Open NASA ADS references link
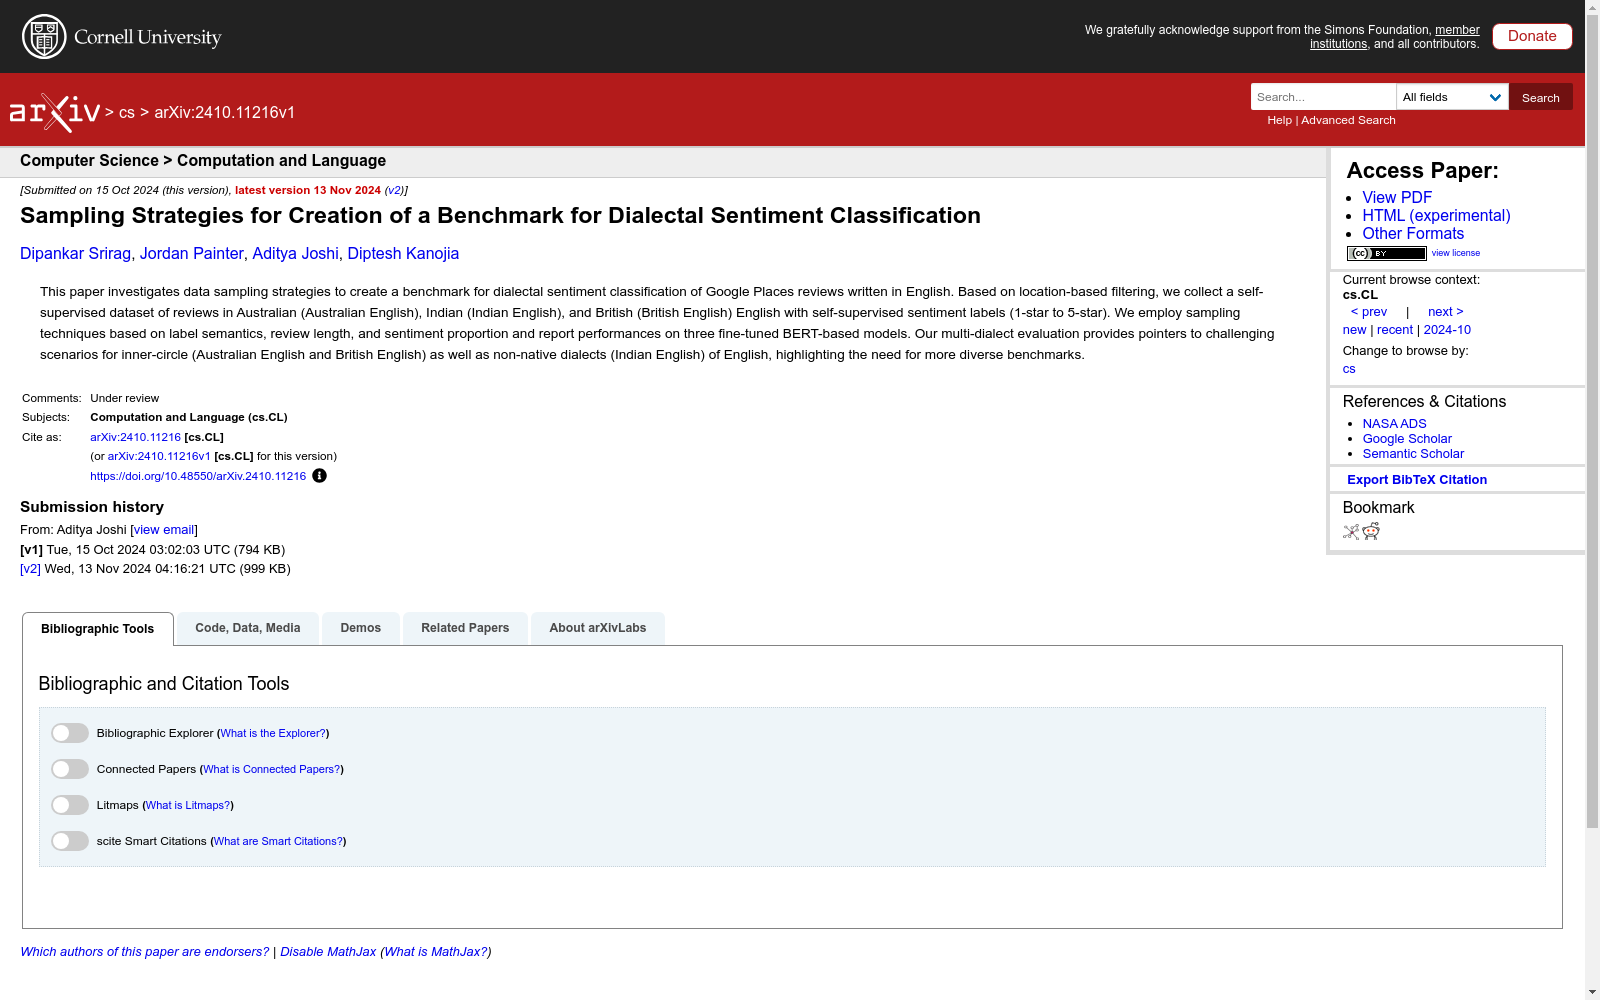 pos(1394,424)
